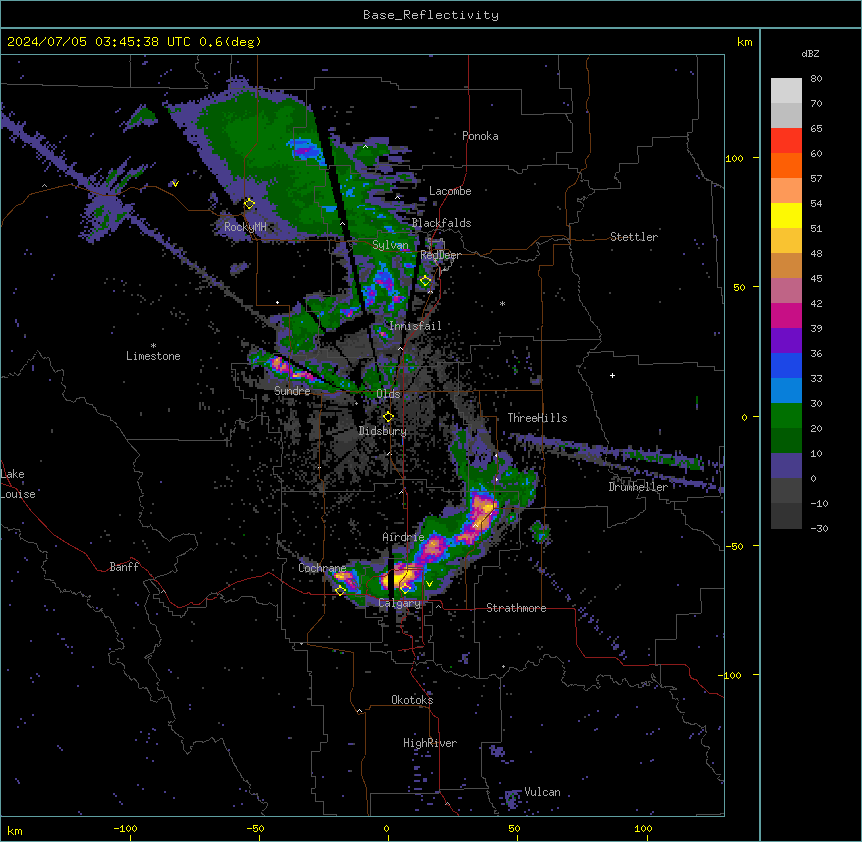862x842 pixels.
Task: Click the Sundre town label
Action: 292,391
